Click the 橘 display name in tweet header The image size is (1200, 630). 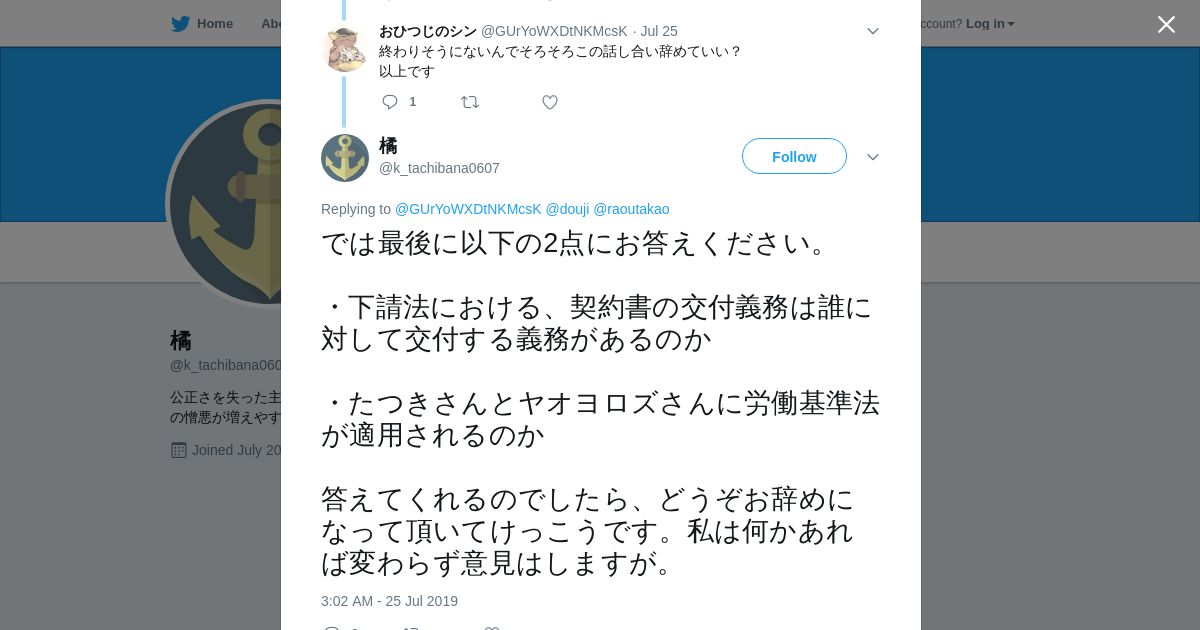388,146
